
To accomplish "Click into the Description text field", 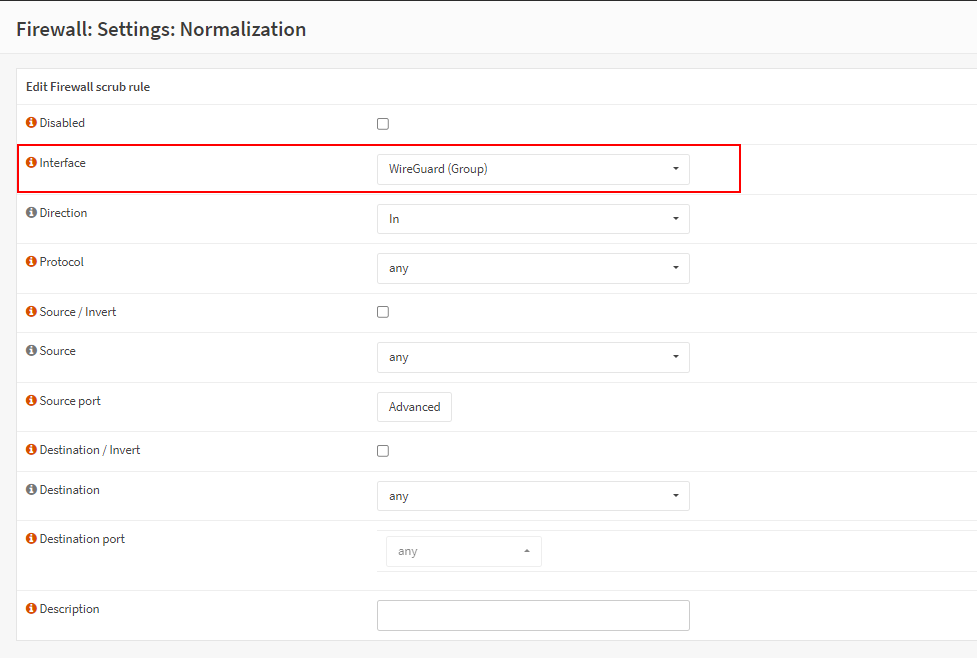I will pos(533,615).
